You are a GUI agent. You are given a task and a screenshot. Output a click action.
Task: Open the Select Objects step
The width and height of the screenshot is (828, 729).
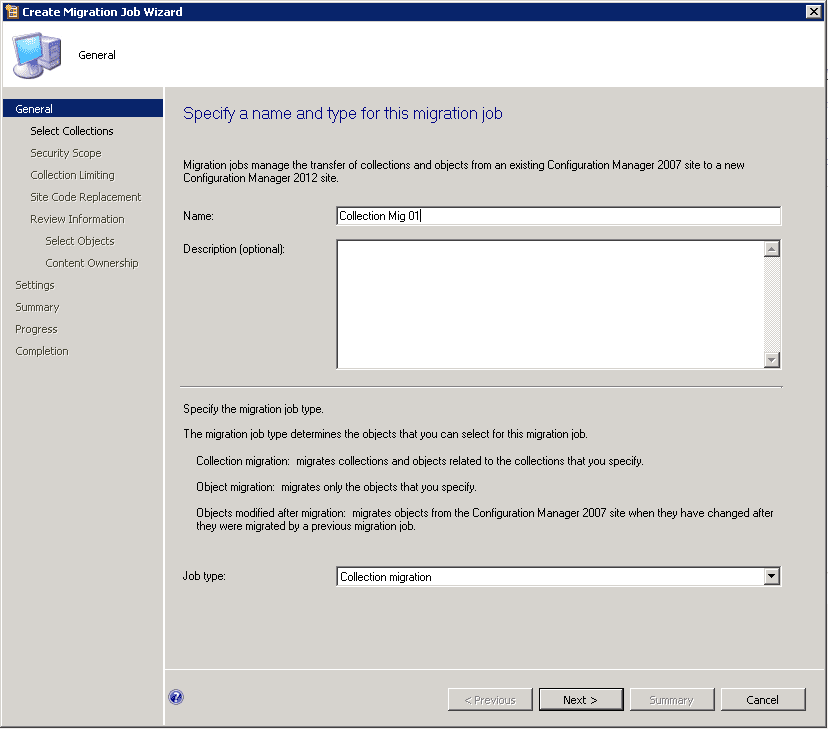tap(80, 241)
